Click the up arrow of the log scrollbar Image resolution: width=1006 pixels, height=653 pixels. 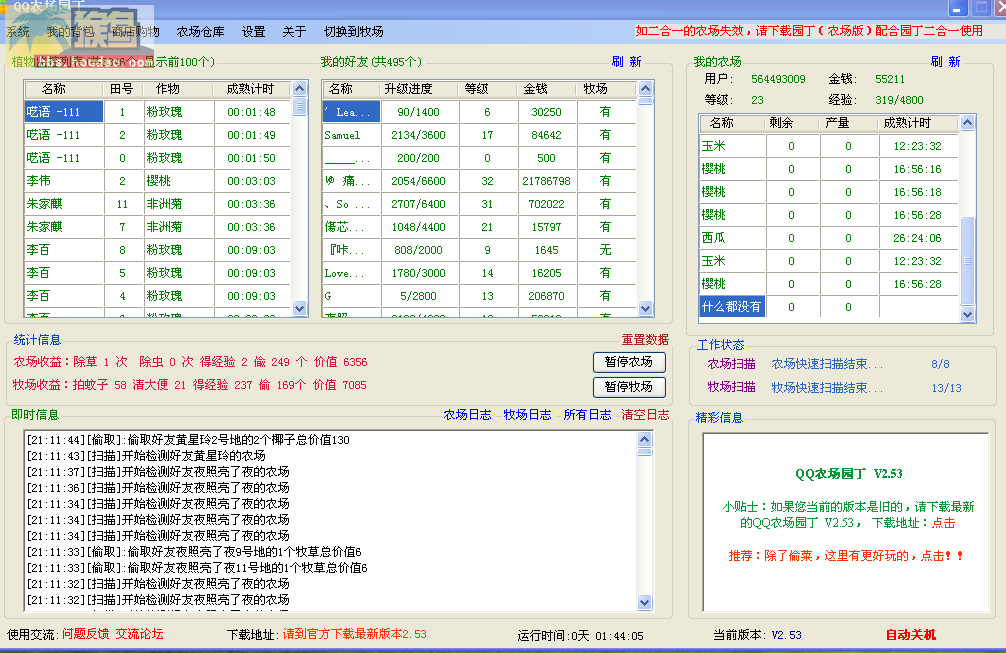click(x=645, y=439)
